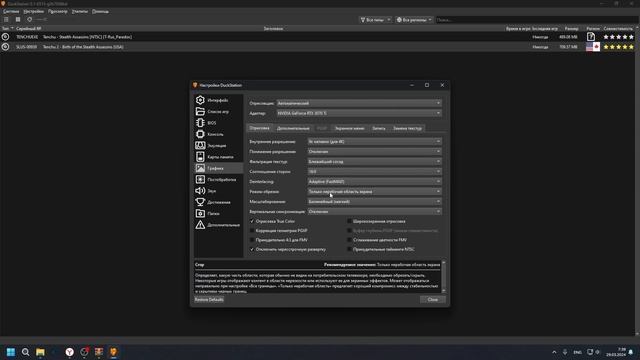
Task: Open Windows Start menu
Action: 11,352
